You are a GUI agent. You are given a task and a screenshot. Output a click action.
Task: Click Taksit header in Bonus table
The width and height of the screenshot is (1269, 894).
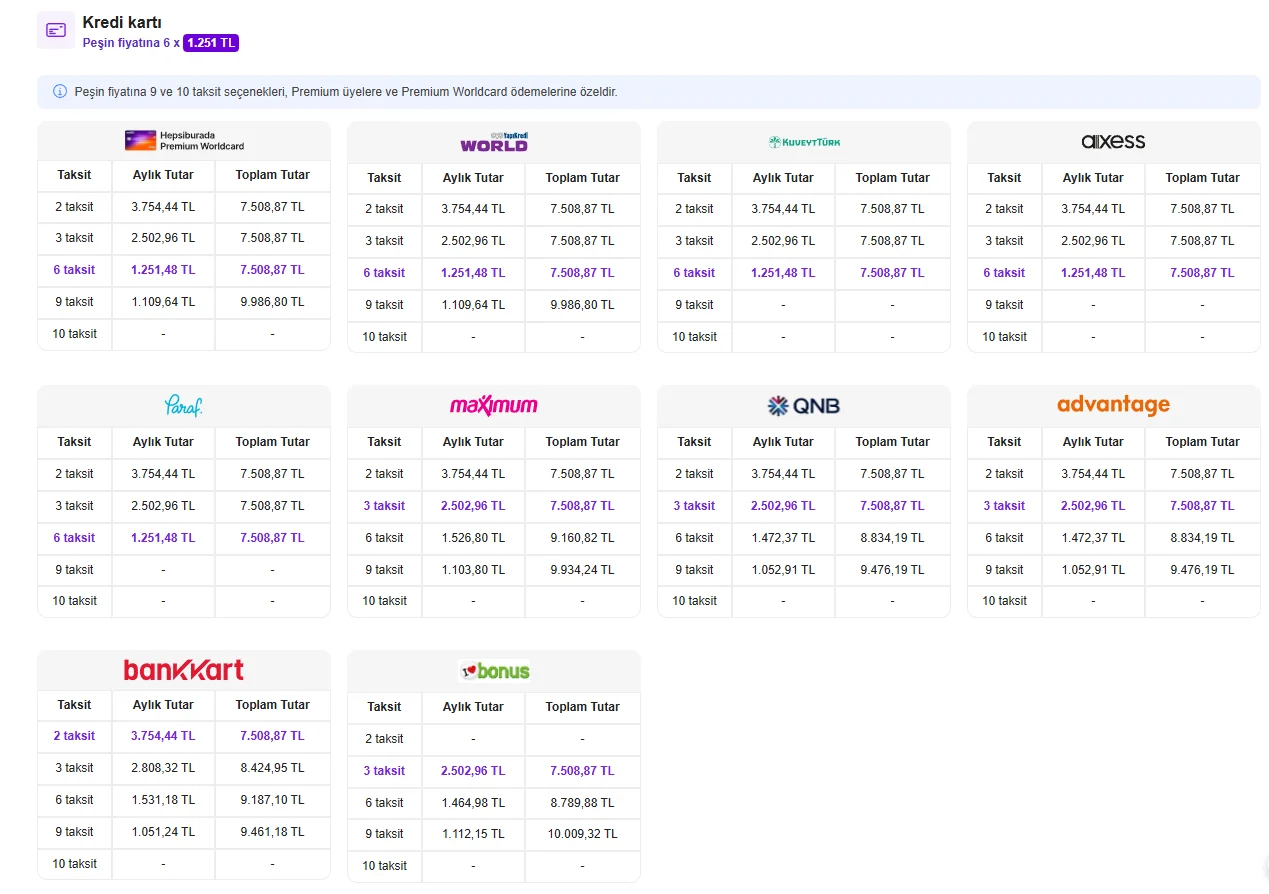pyautogui.click(x=384, y=706)
